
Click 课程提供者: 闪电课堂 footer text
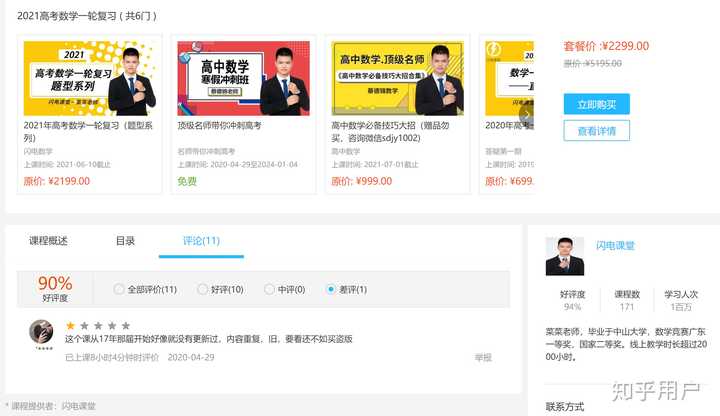(53, 406)
